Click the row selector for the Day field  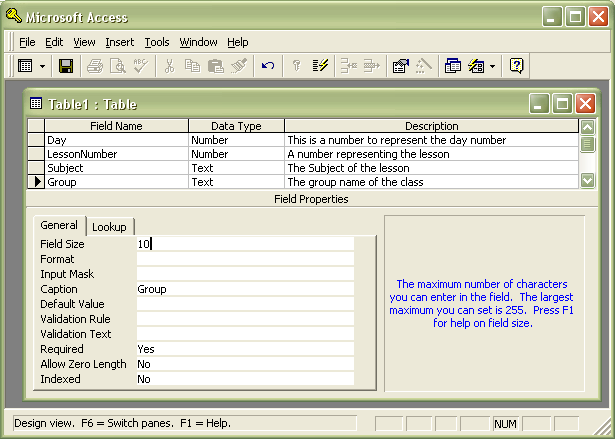tap(36, 140)
